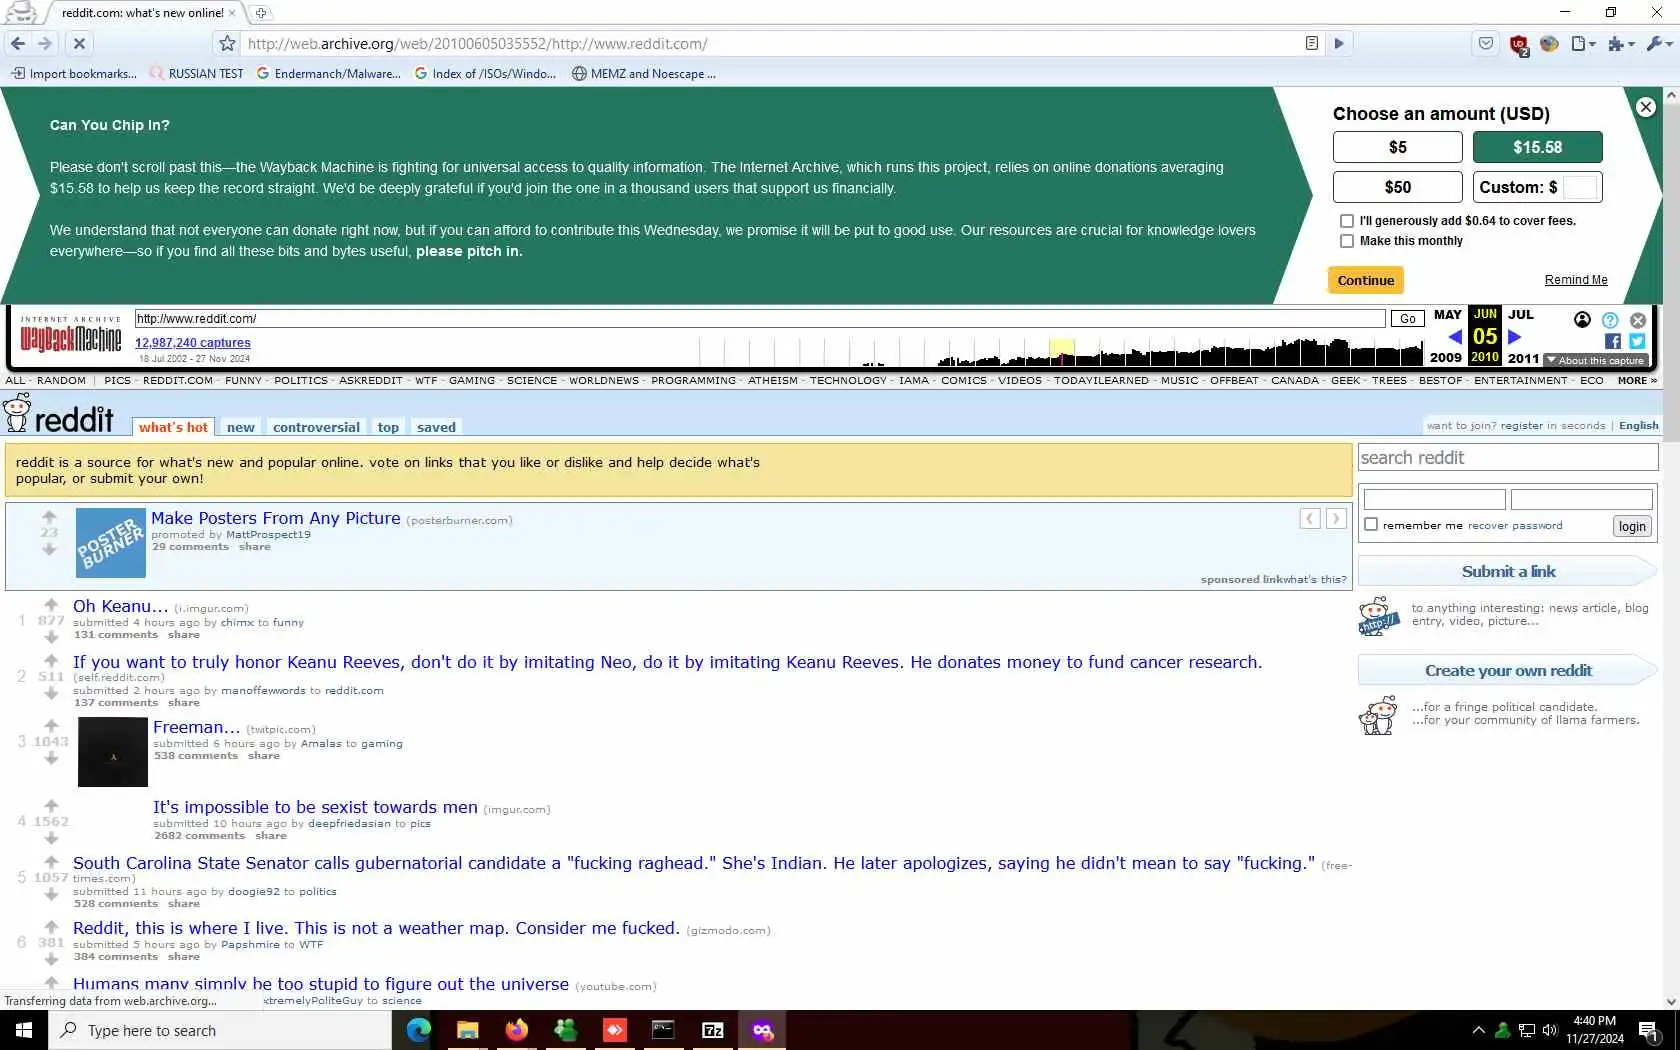Viewport: 1680px width, 1050px height.
Task: Expand the "About this capture" dropdown
Action: [1595, 360]
